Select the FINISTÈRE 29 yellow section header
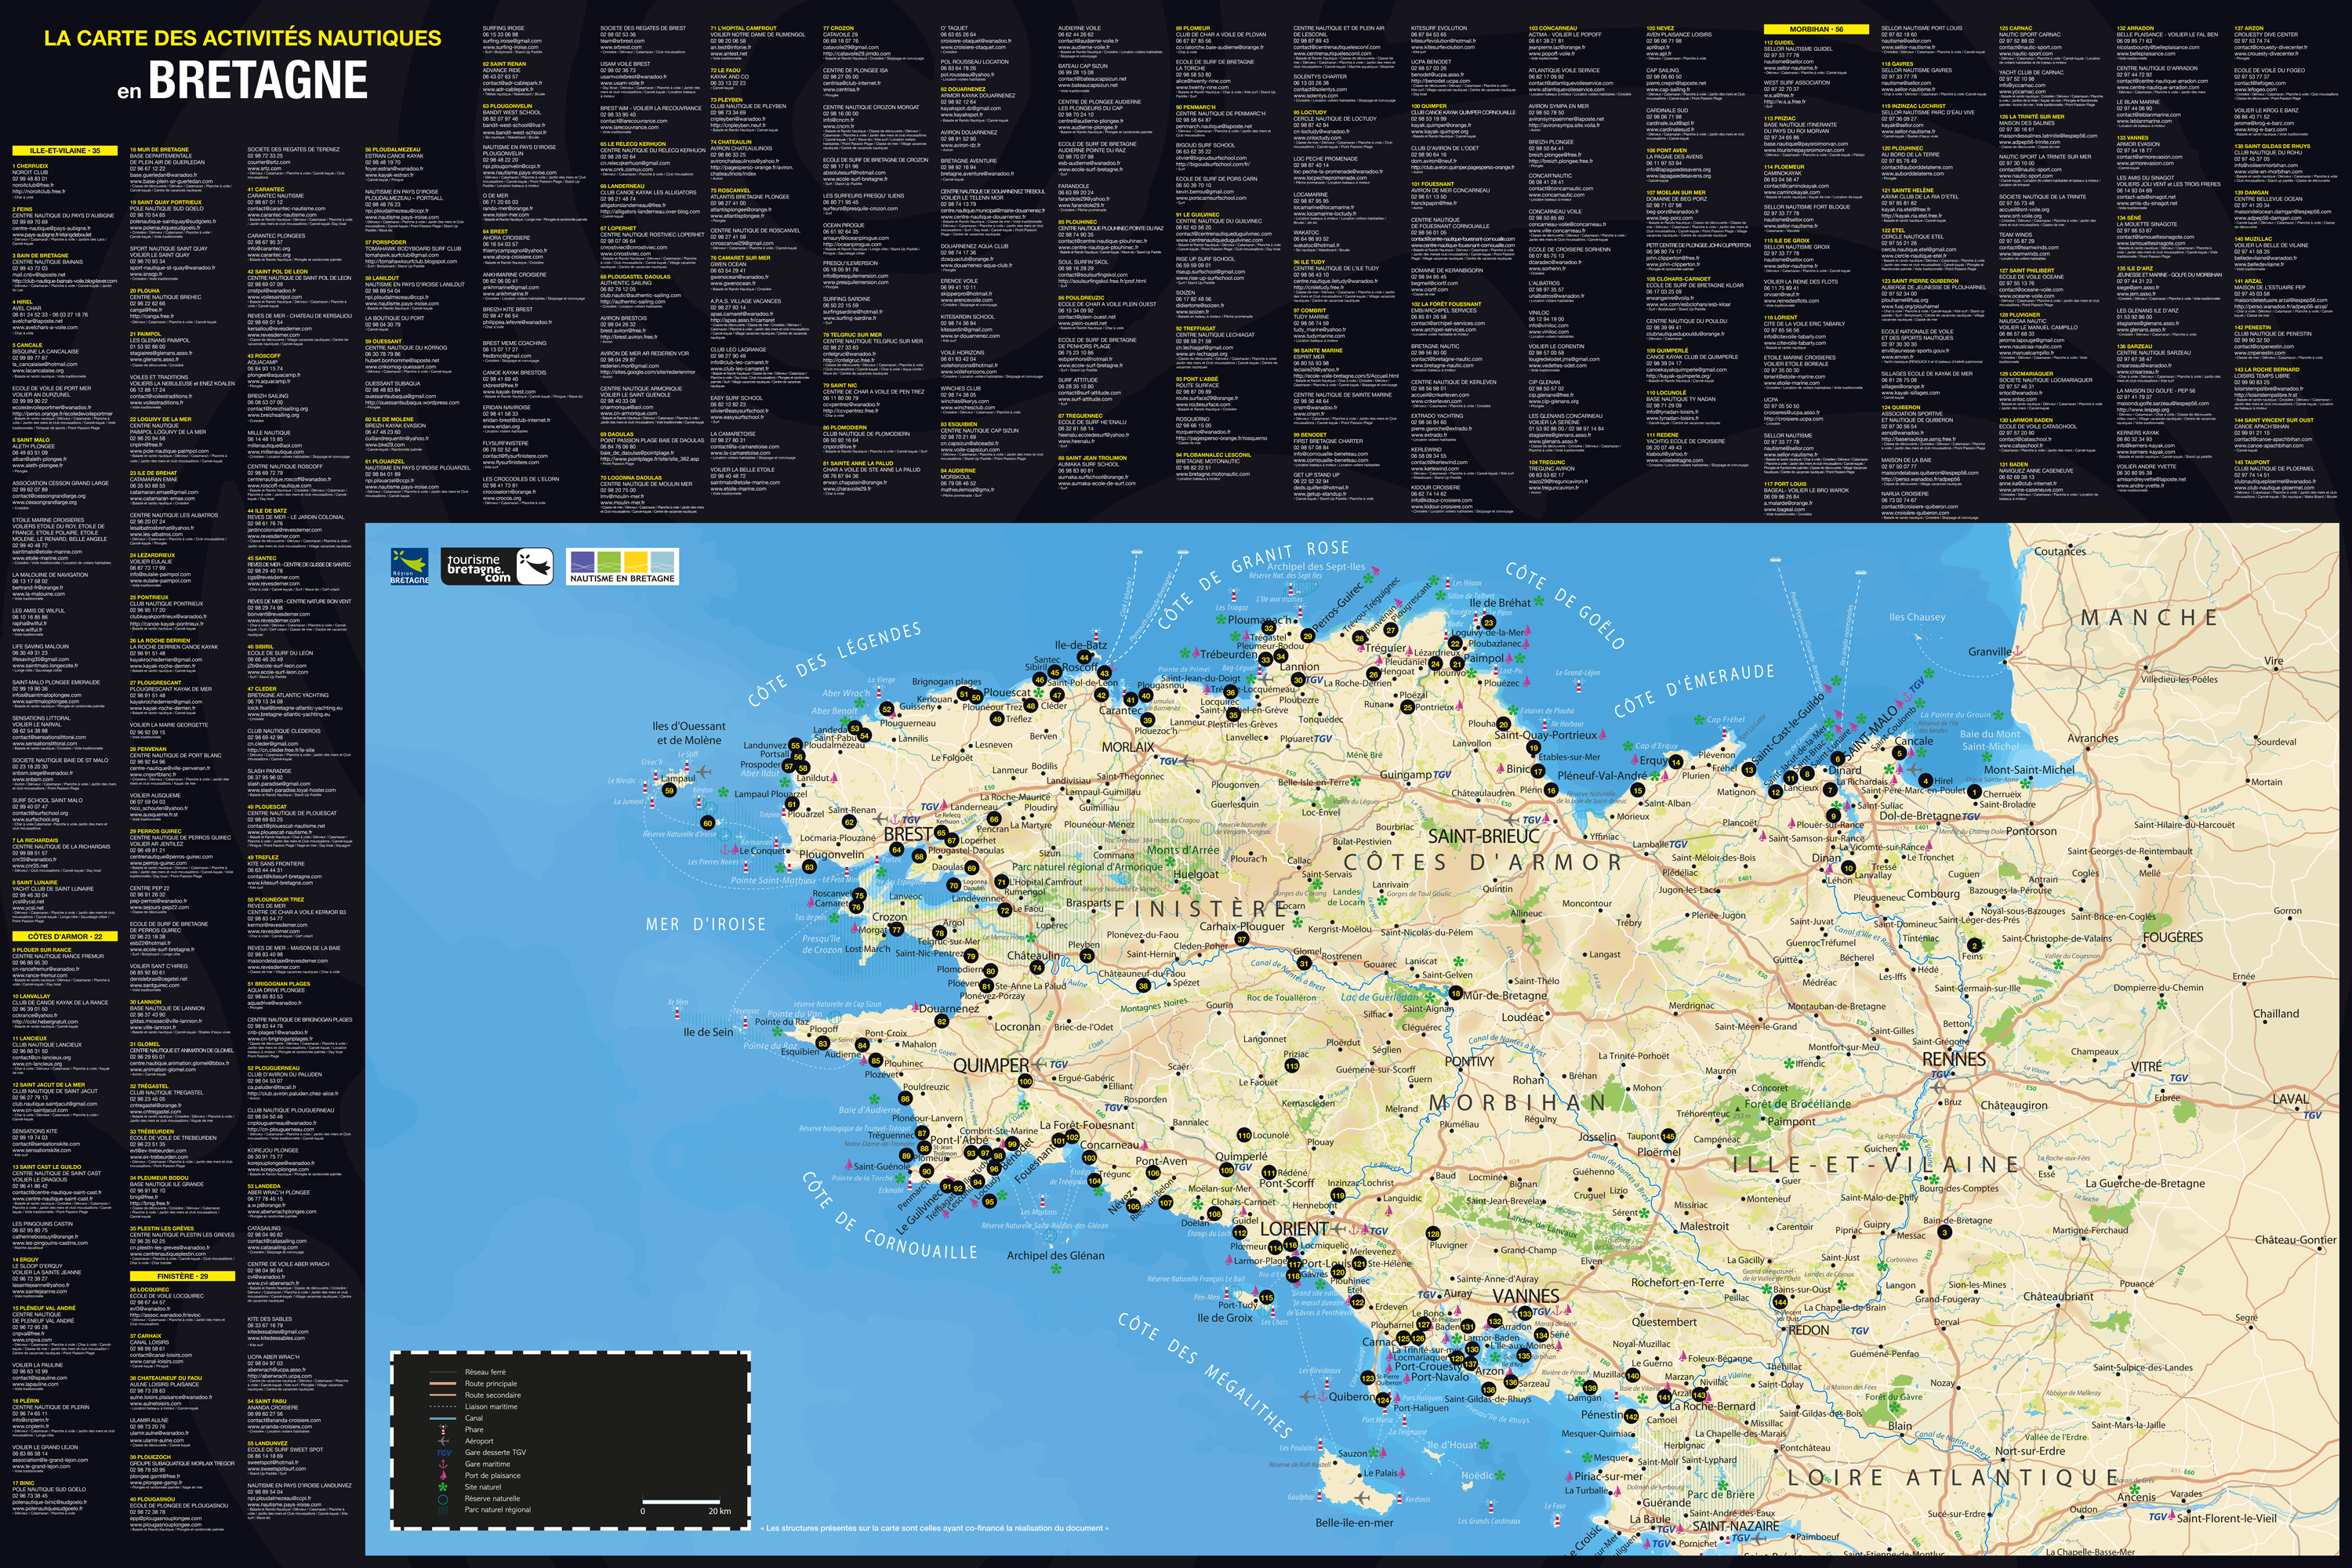Image resolution: width=2352 pixels, height=1568 pixels. point(182,1276)
